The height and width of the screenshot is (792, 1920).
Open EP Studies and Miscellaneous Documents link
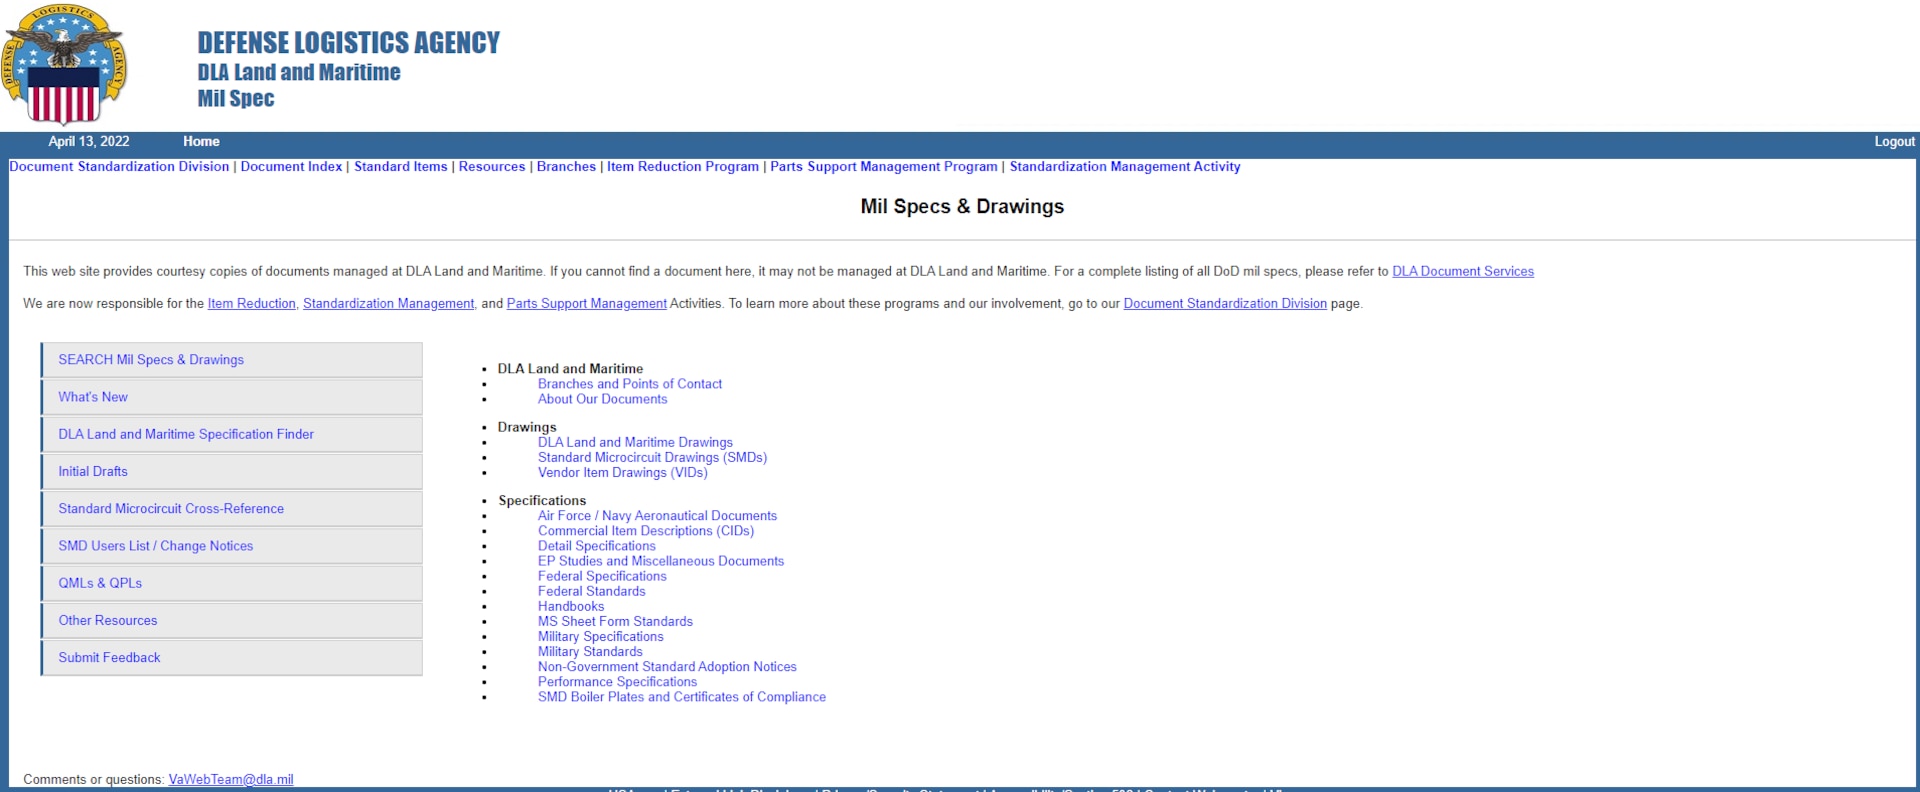click(661, 561)
